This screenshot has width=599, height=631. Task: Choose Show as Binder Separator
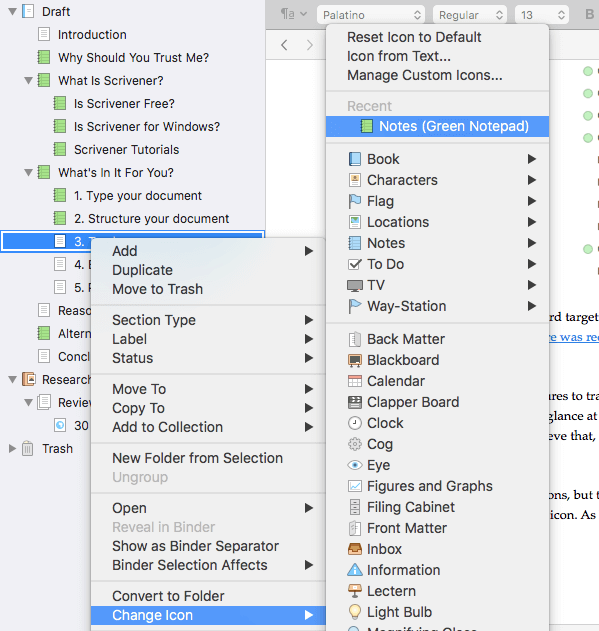coord(209,546)
